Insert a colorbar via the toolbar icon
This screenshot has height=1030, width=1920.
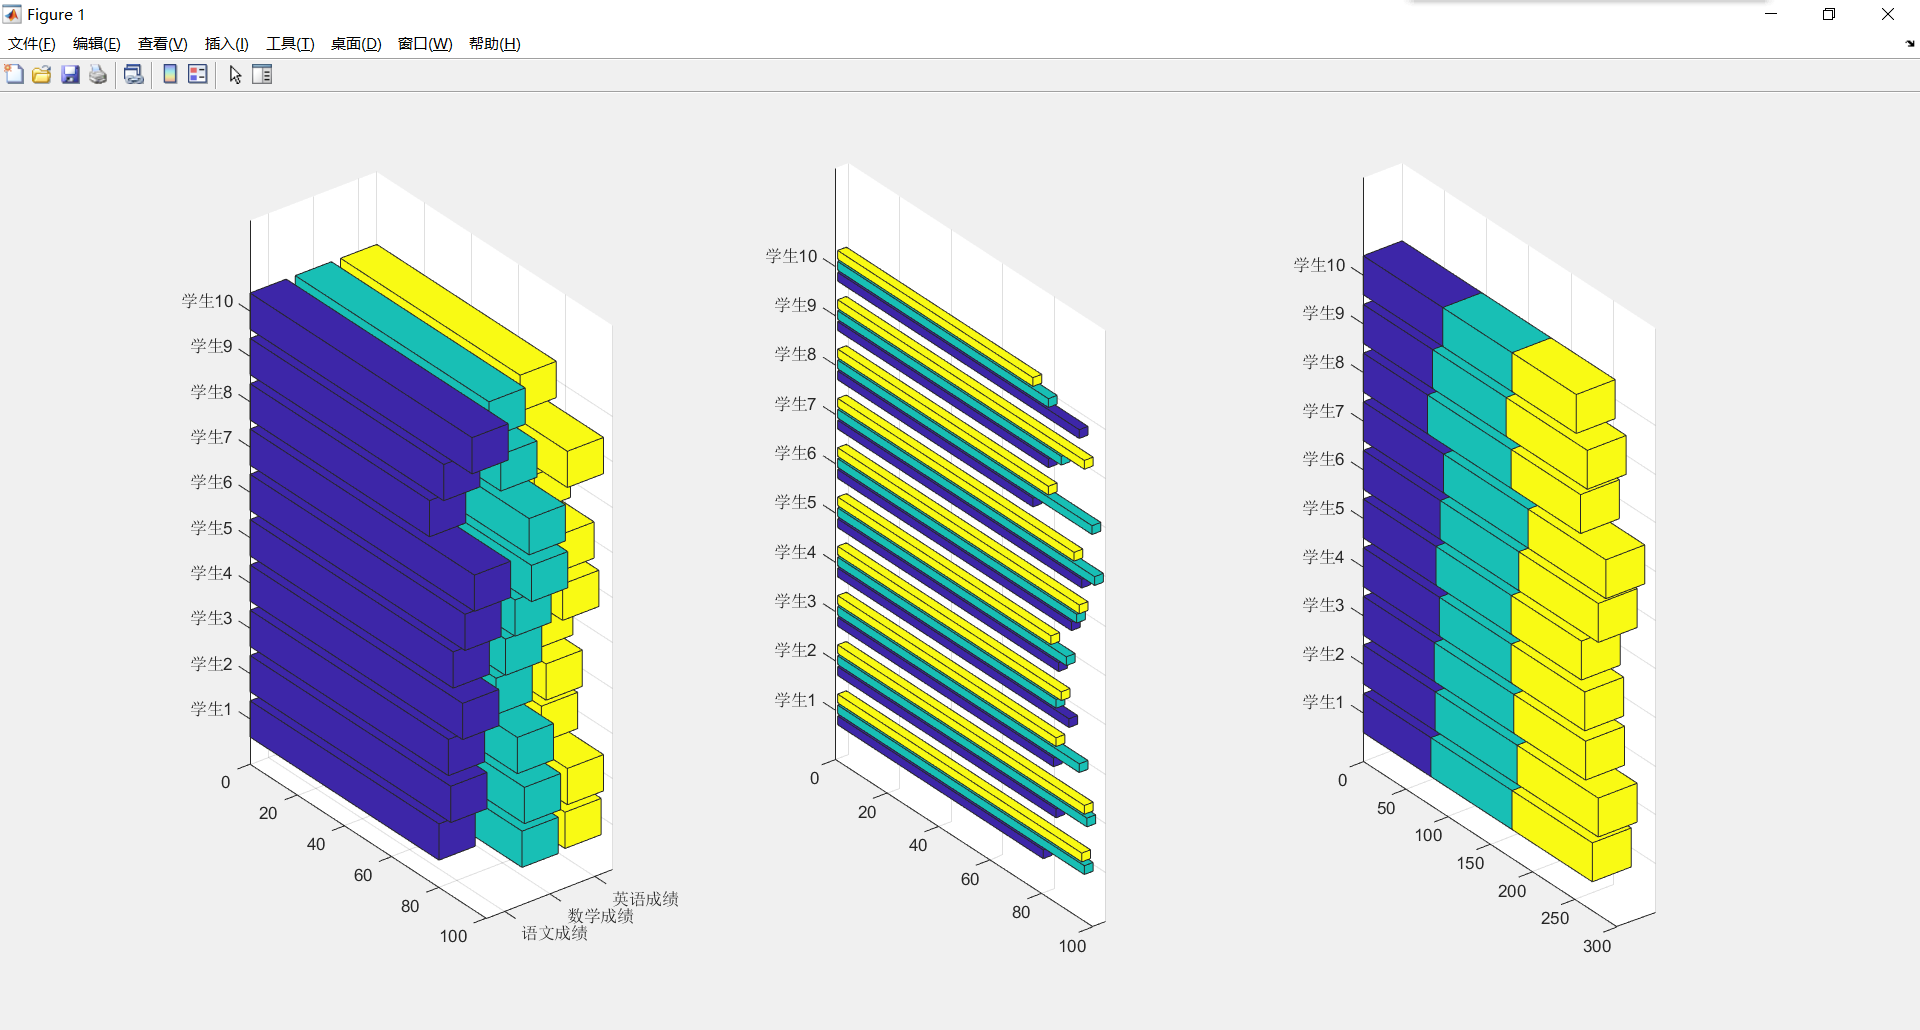[x=170, y=74]
